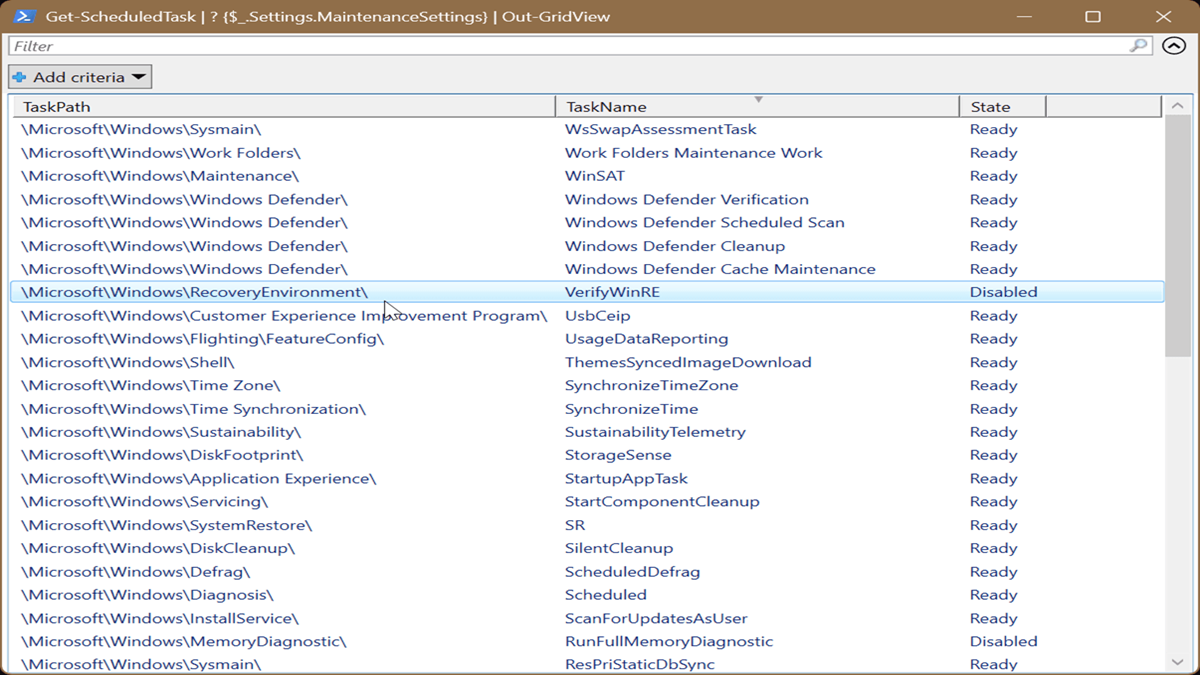Select the StartComponentCleanup task
1200x675 pixels.
[x=662, y=502]
